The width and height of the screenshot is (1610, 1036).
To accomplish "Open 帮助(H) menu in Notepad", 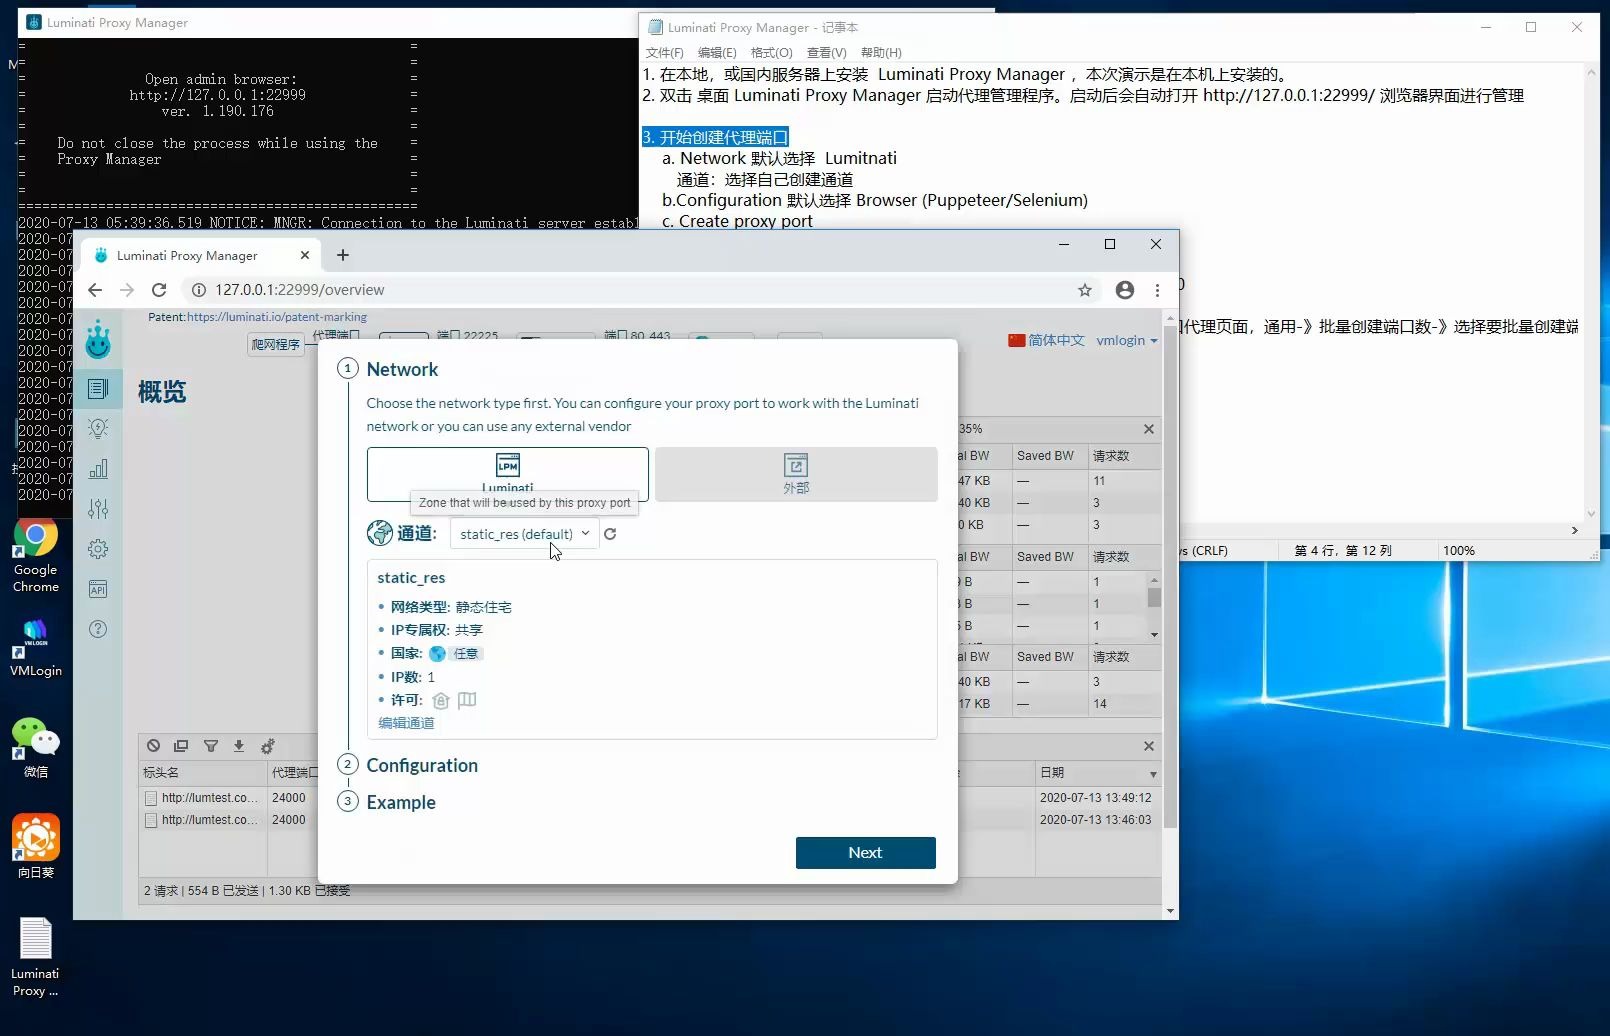I will pyautogui.click(x=881, y=53).
